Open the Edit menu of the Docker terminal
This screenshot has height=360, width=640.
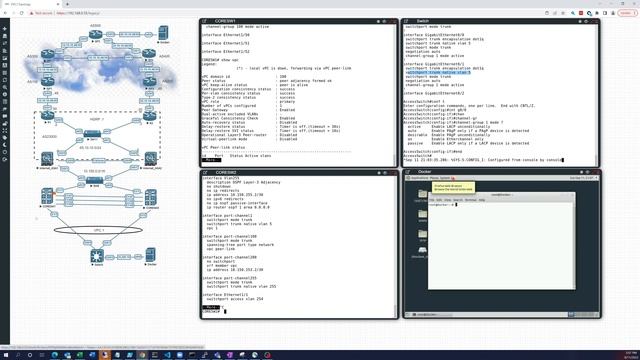[x=439, y=200]
